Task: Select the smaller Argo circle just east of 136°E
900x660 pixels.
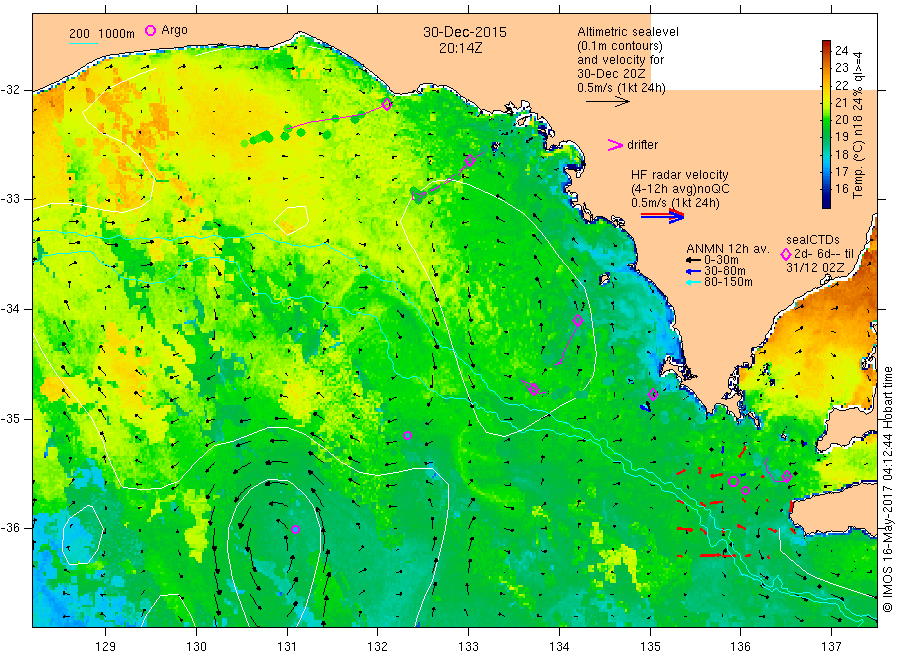Action: click(745, 491)
